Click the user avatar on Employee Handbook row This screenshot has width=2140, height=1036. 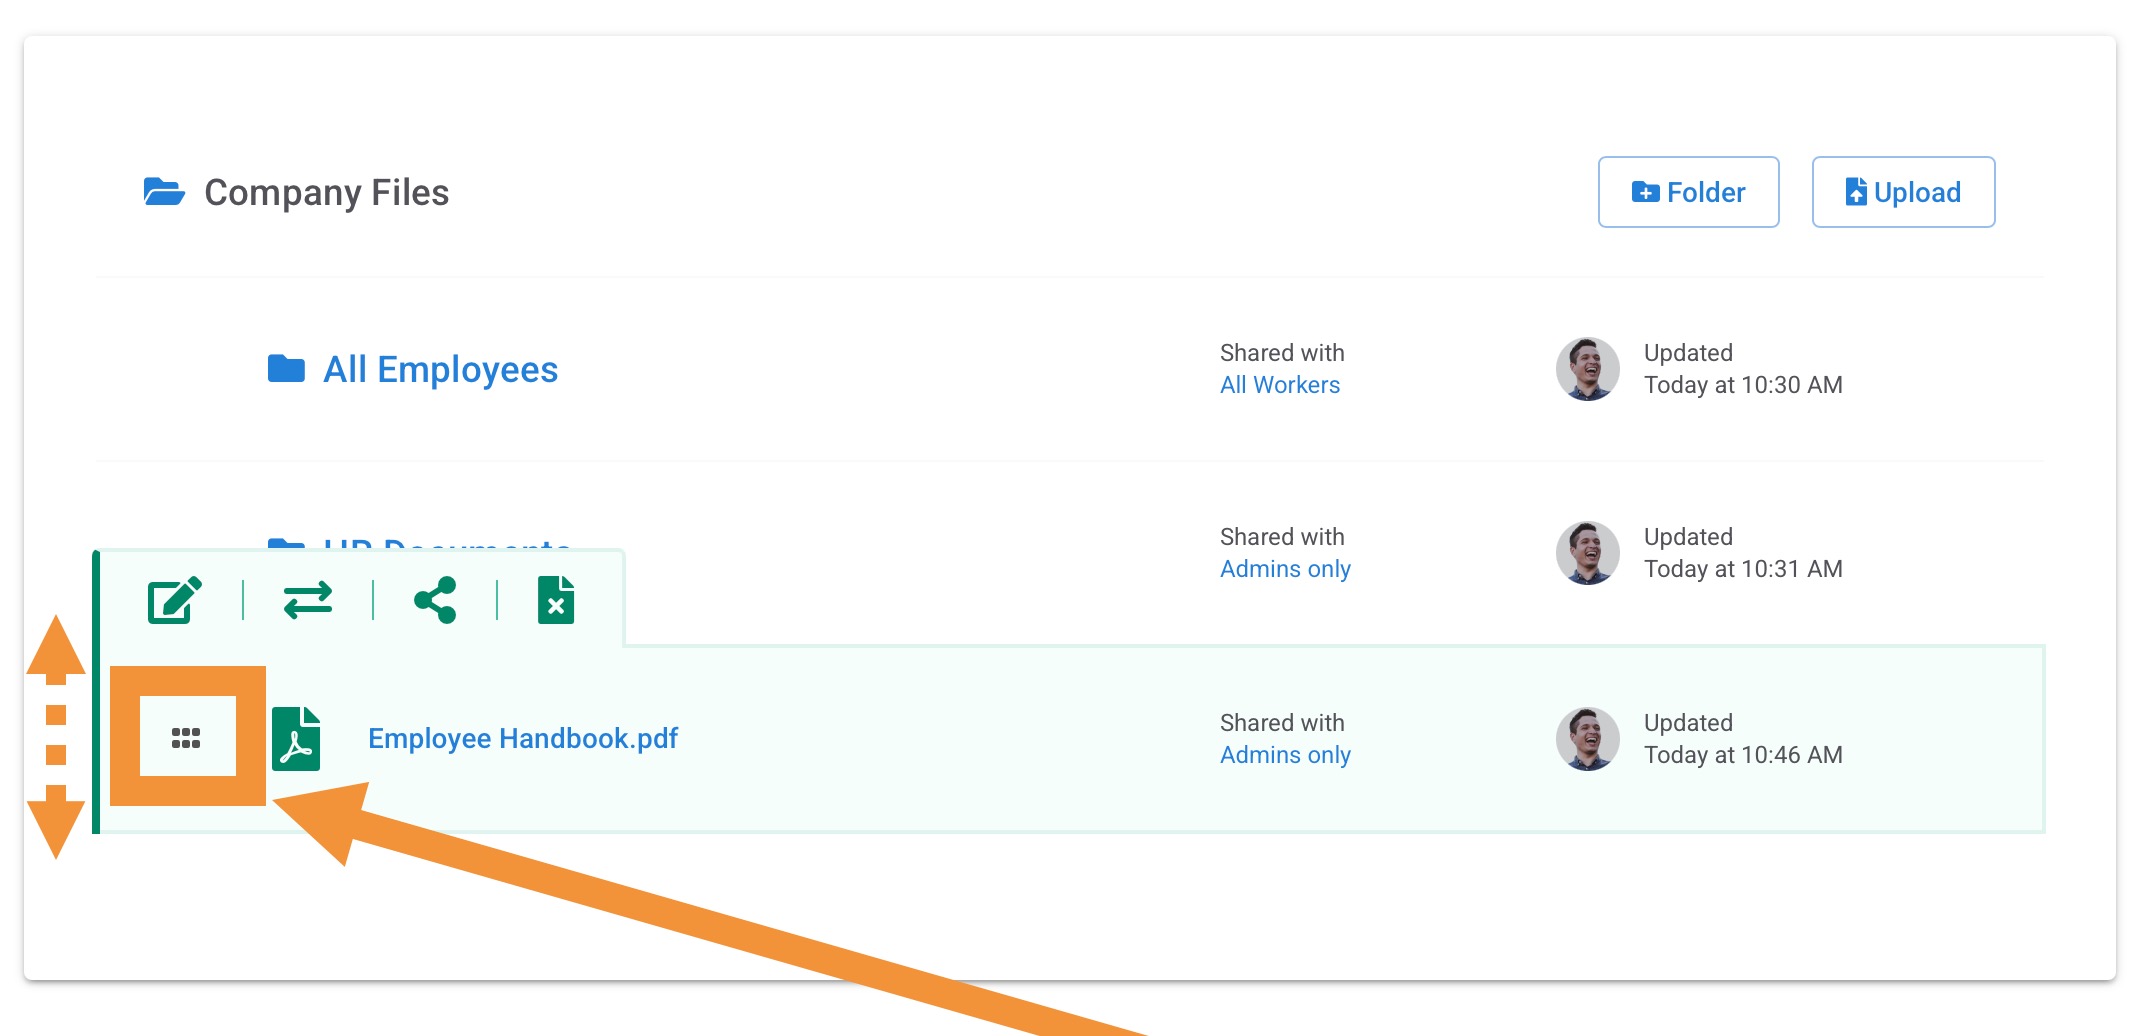[x=1587, y=739]
